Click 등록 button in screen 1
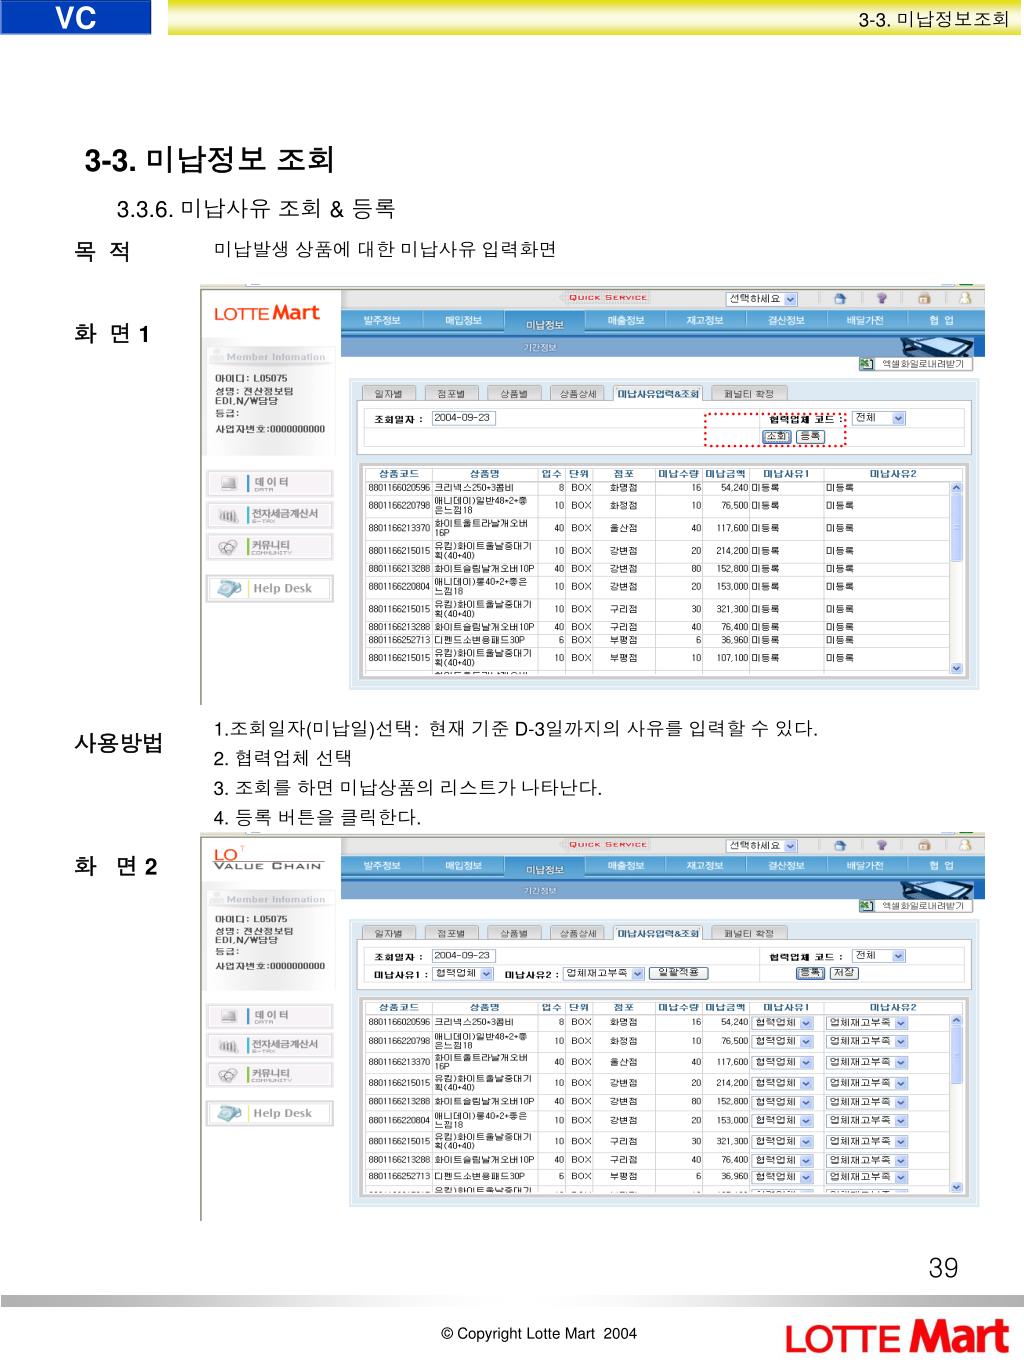The width and height of the screenshot is (1024, 1365). [x=810, y=437]
